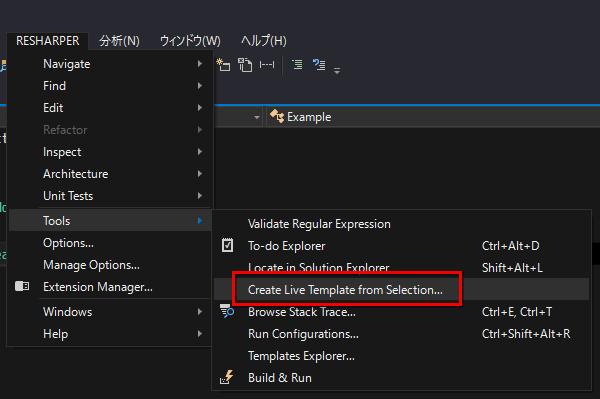The width and height of the screenshot is (600, 399).
Task: Open the RESHARPER menu
Action: point(47,41)
